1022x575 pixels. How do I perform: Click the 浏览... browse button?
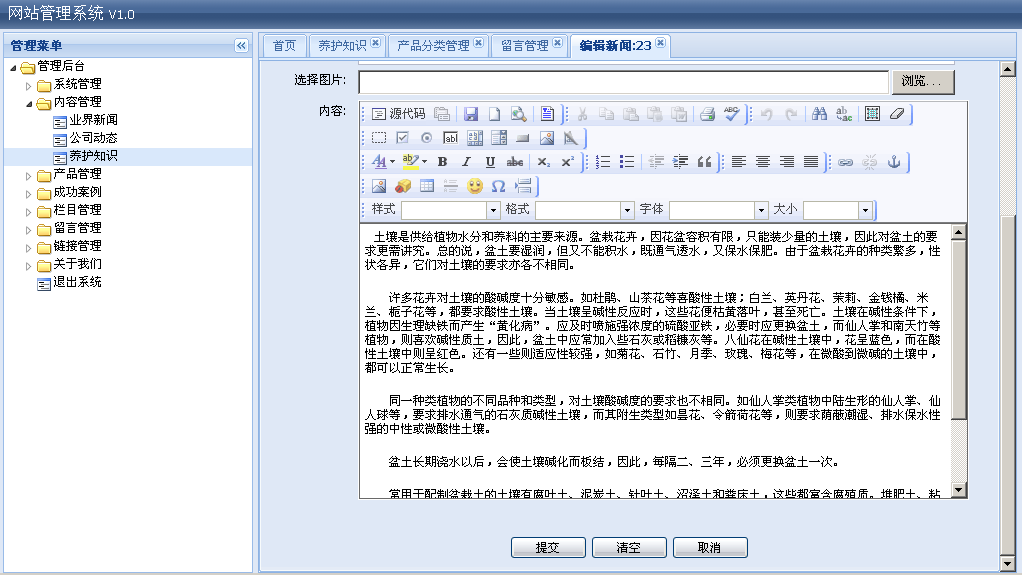click(x=923, y=81)
